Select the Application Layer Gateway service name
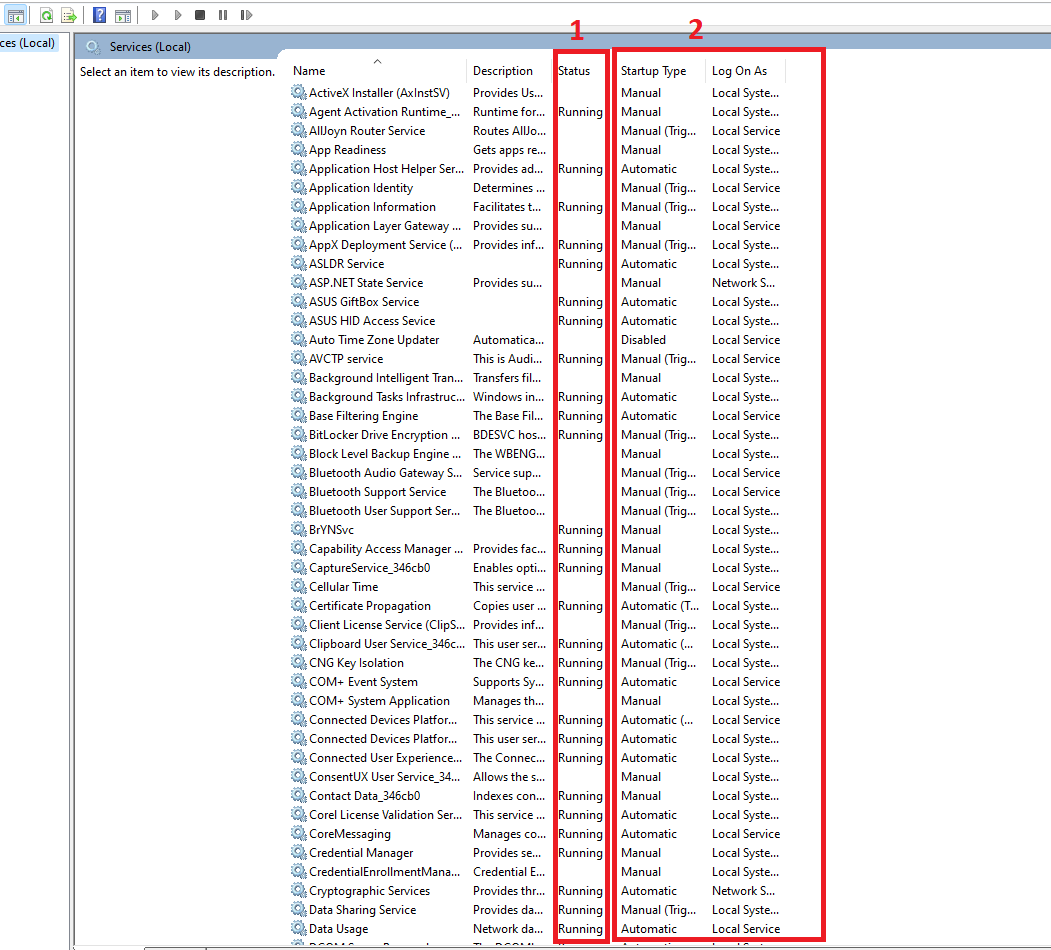The height and width of the screenshot is (950, 1051). click(385, 226)
